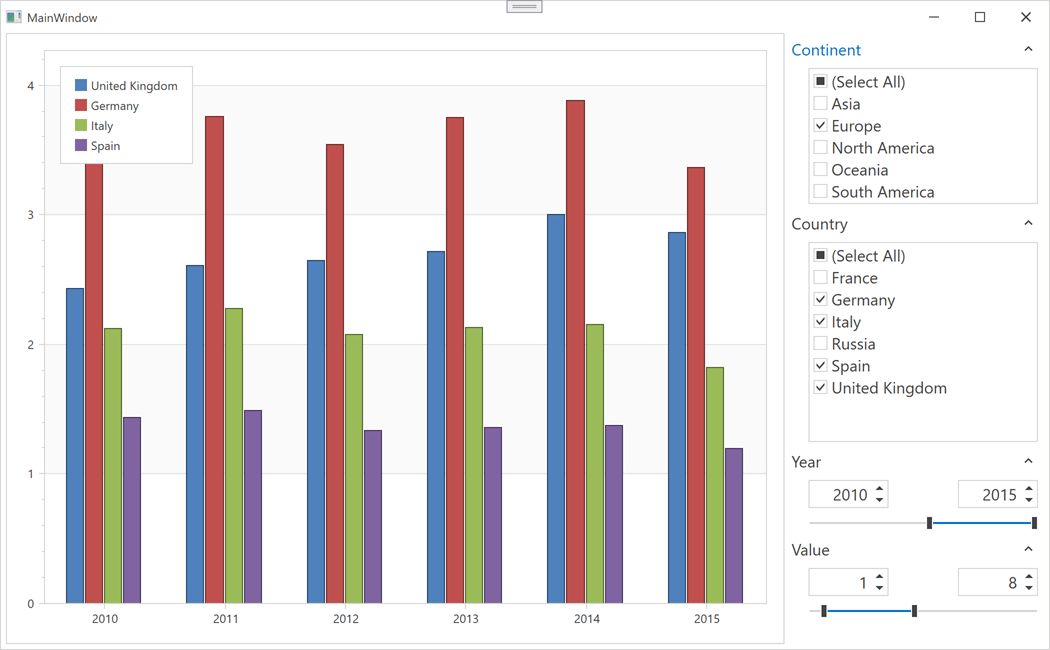Click the red Germany legend marker

81,105
